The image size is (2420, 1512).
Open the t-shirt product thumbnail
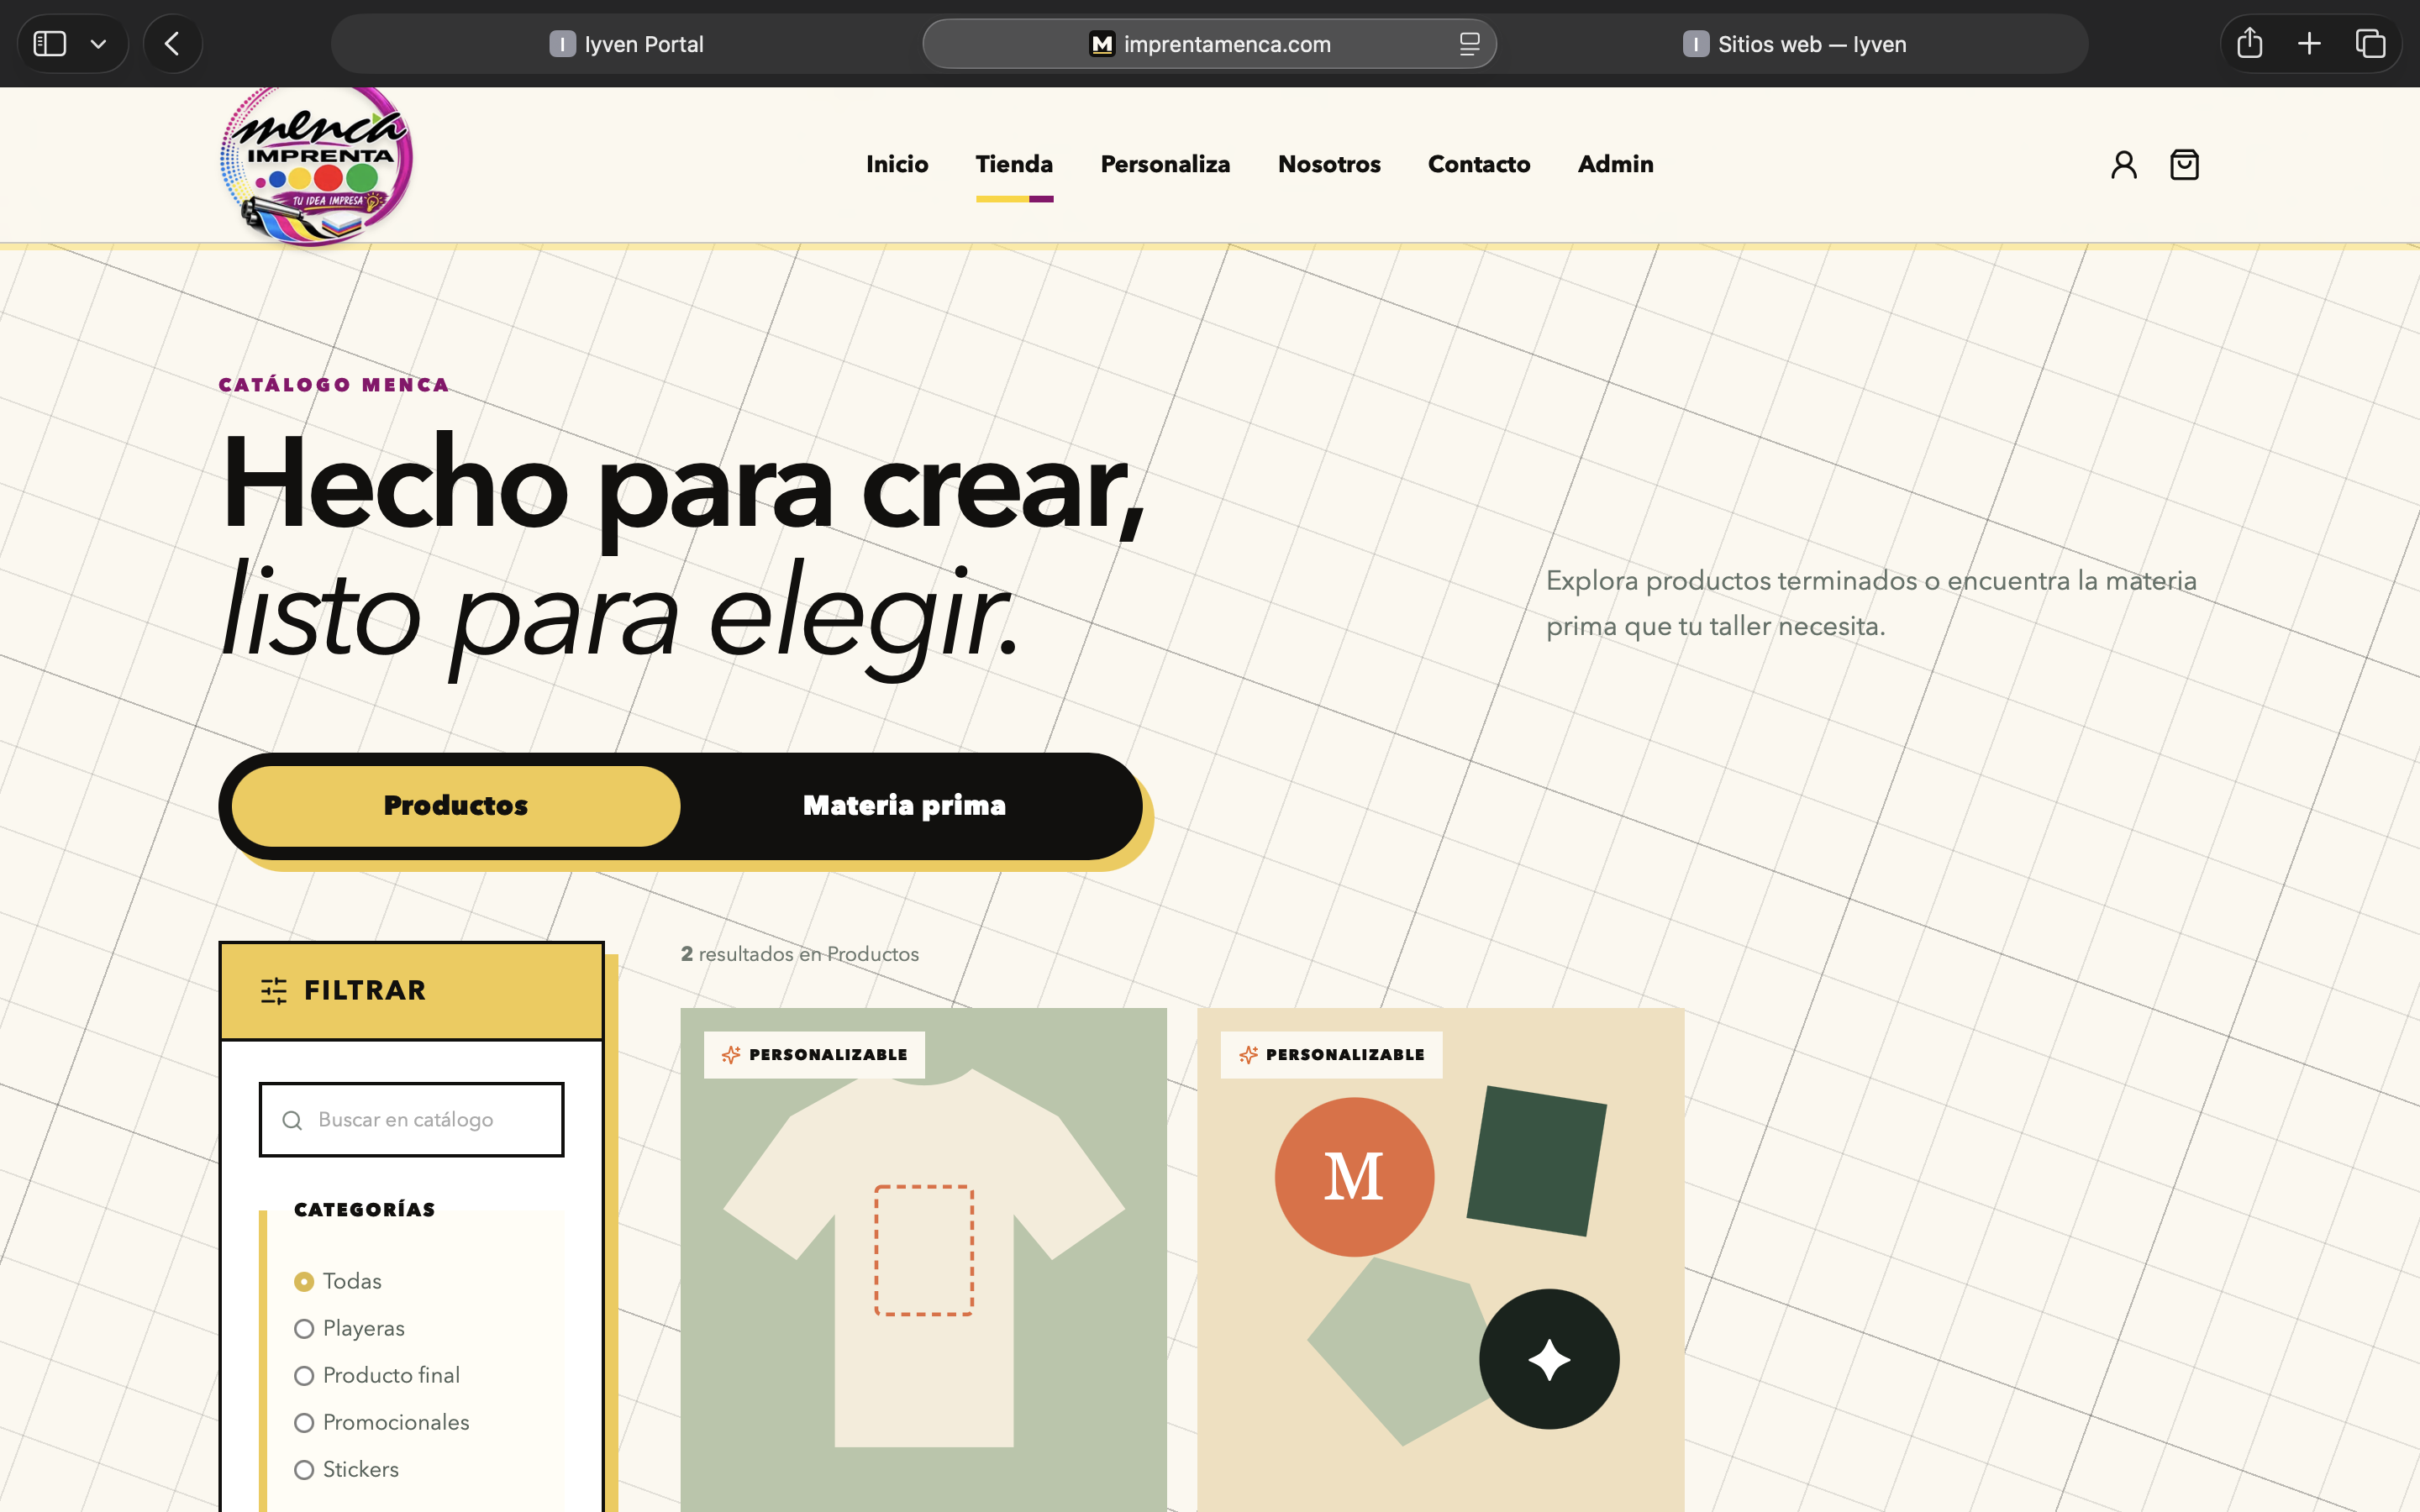click(924, 1260)
